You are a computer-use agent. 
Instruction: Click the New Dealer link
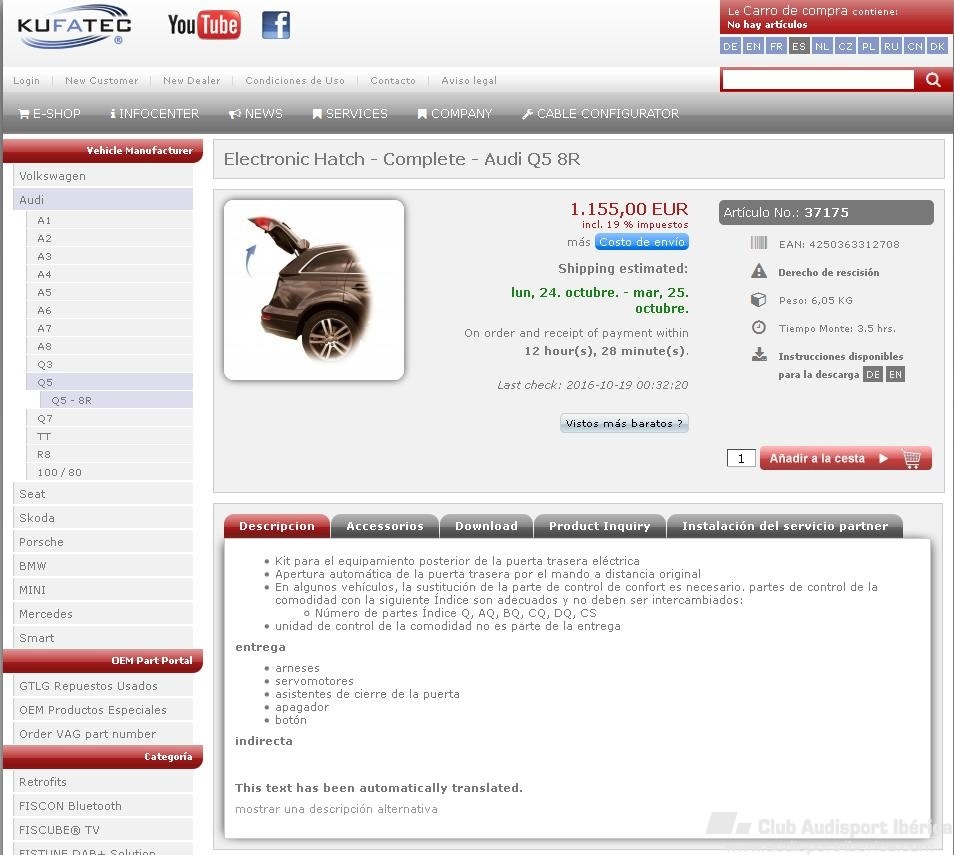(x=192, y=80)
